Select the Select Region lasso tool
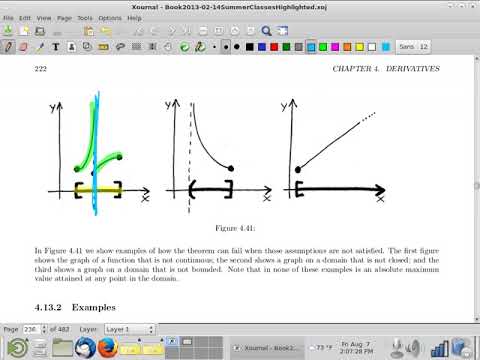Image resolution: width=480 pixels, height=360 pixels. pyautogui.click(x=120, y=47)
